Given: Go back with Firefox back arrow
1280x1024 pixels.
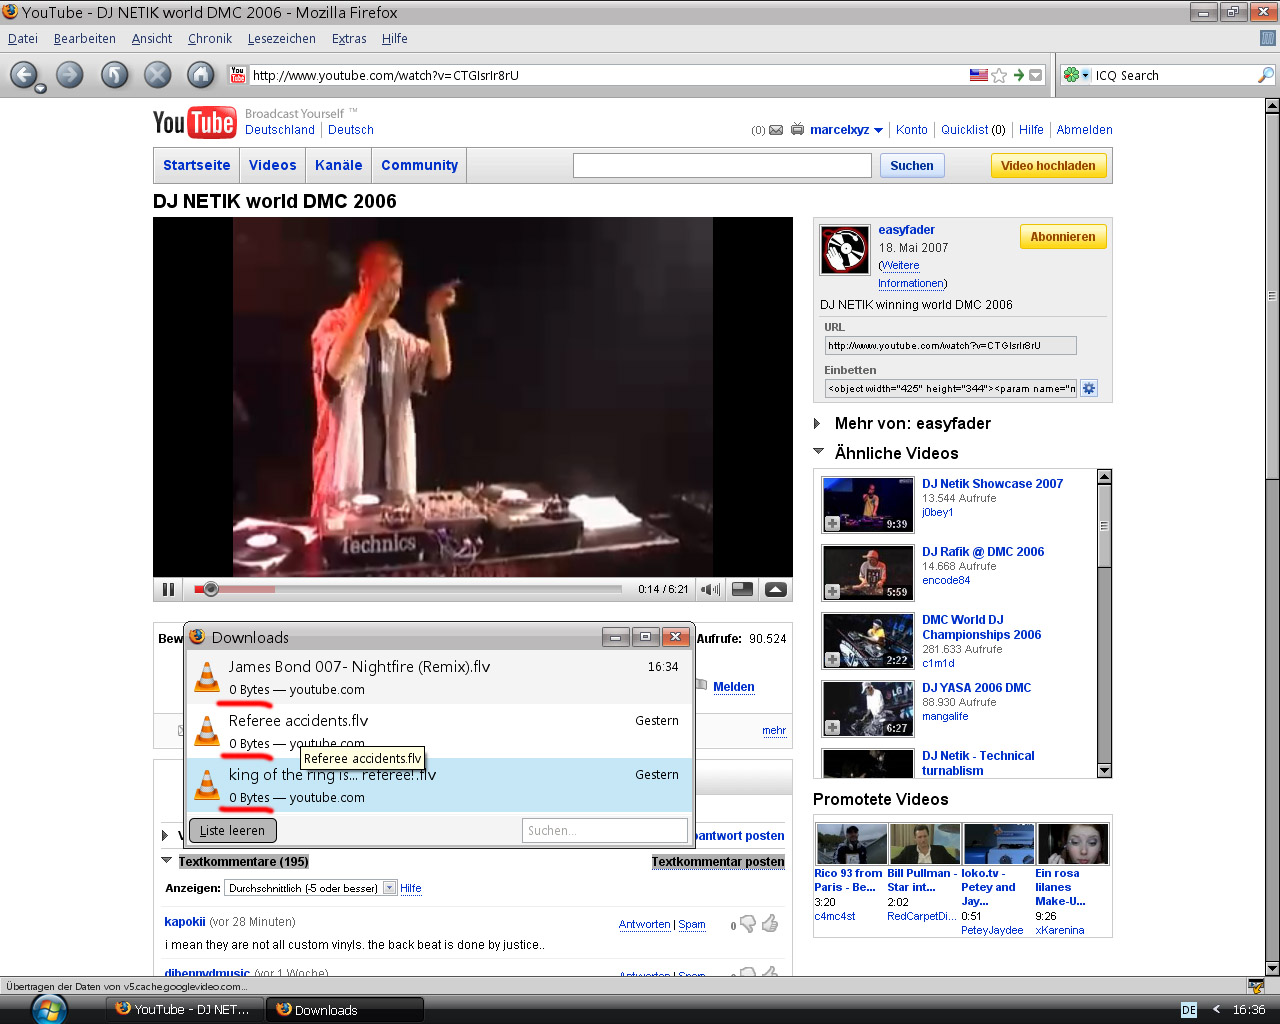Looking at the screenshot, I should (x=24, y=75).
